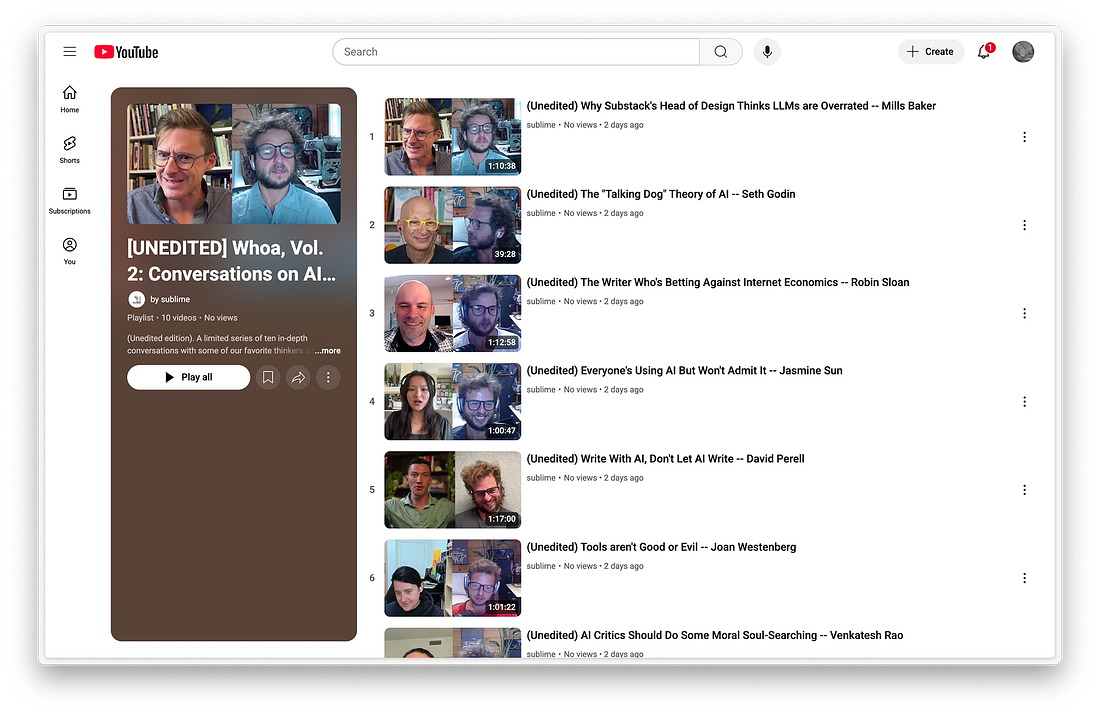Viewport: 1100px width, 715px height.
Task: Open David Perell video thumbnail
Action: [x=452, y=490]
